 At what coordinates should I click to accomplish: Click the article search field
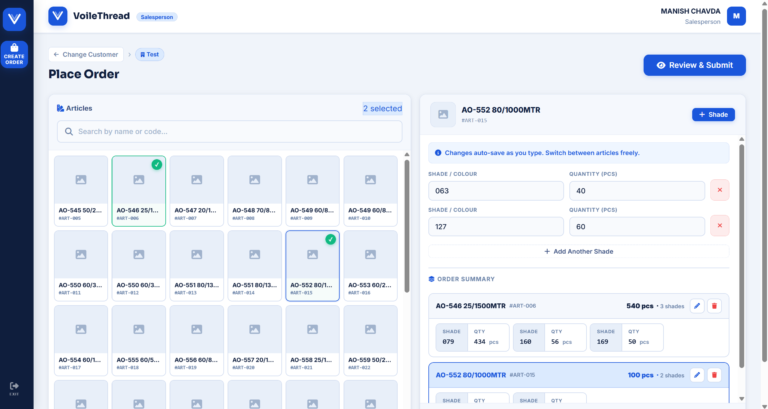tap(229, 131)
